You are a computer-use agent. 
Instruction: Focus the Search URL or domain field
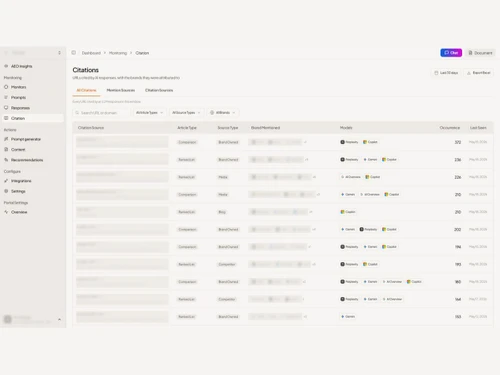101,113
